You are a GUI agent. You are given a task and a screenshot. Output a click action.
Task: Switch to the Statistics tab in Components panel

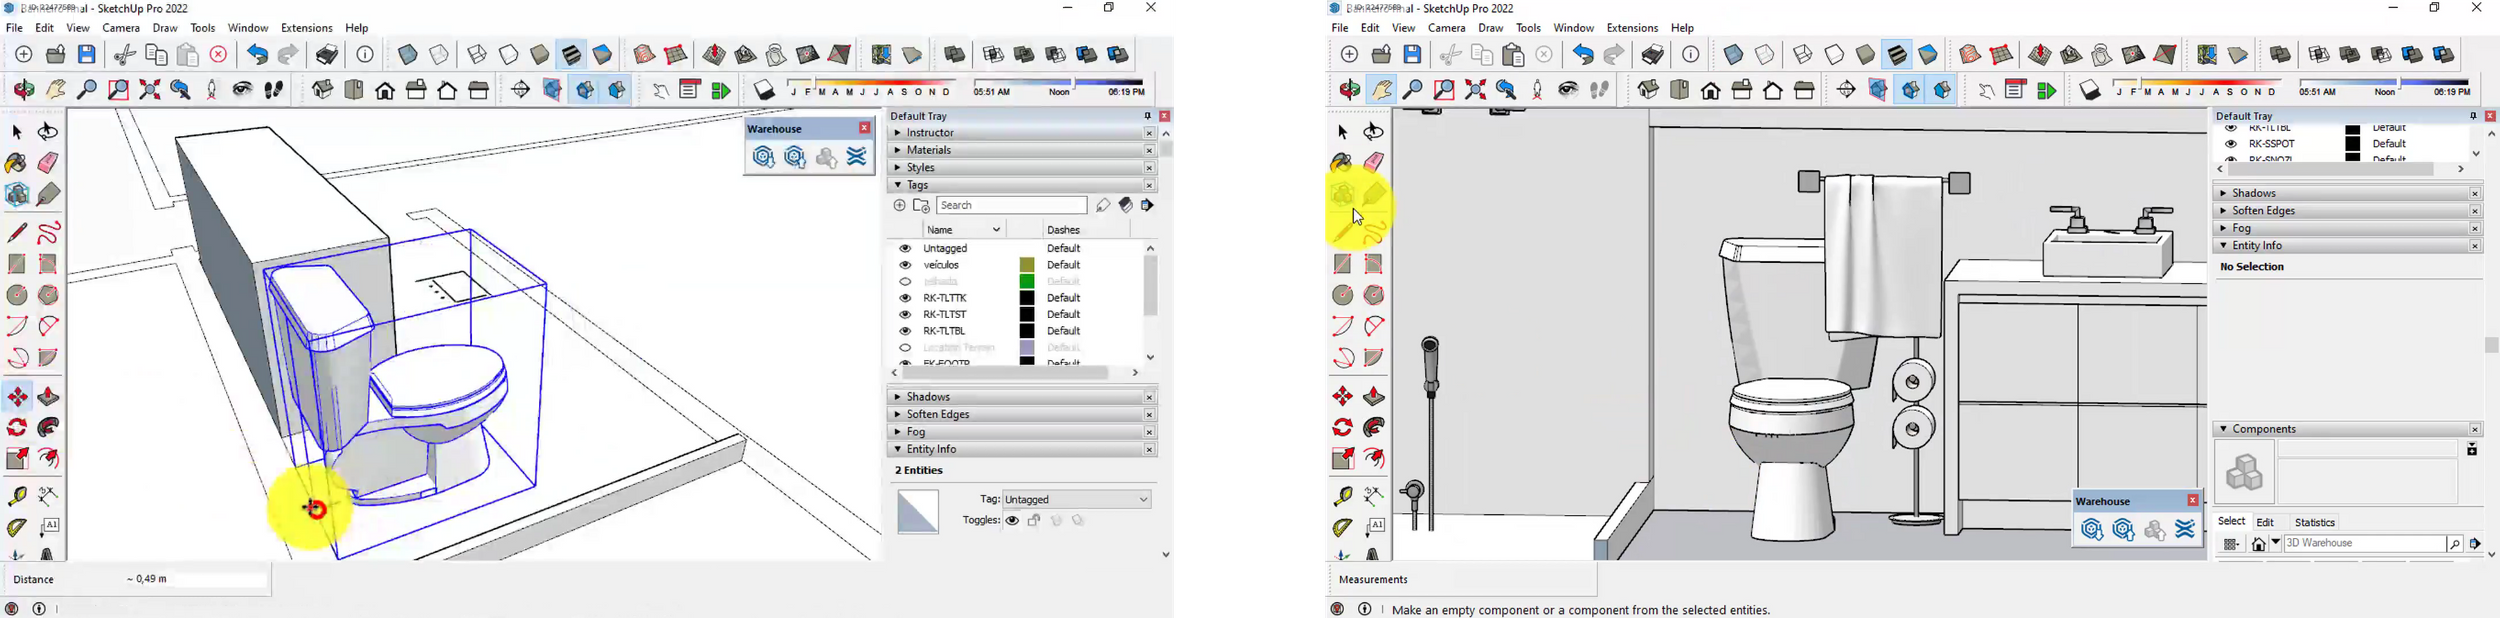point(2314,522)
